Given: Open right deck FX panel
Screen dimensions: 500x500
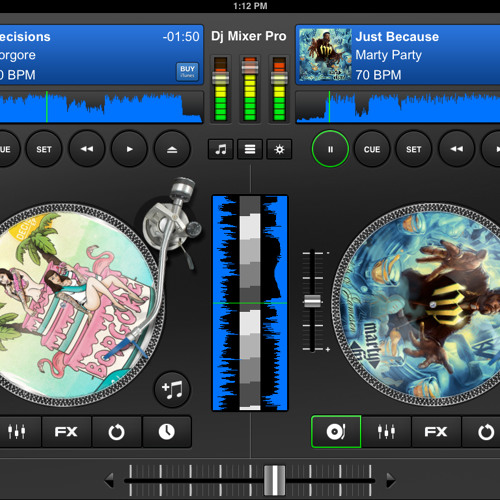Looking at the screenshot, I should 436,431.
